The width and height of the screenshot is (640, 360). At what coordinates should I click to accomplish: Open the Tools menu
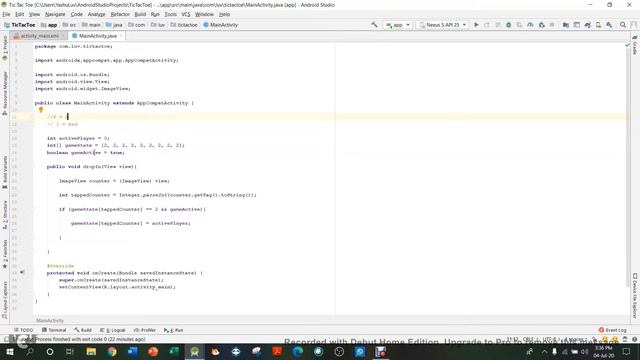pos(171,14)
